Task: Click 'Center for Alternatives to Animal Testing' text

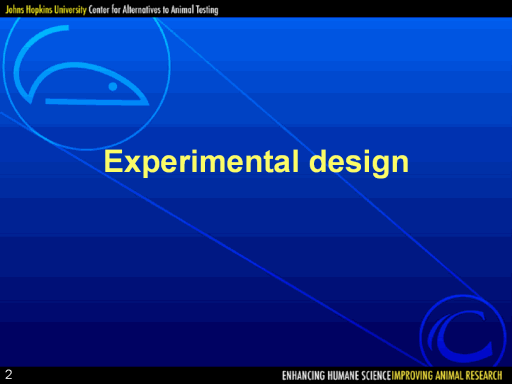Action: 153,9
